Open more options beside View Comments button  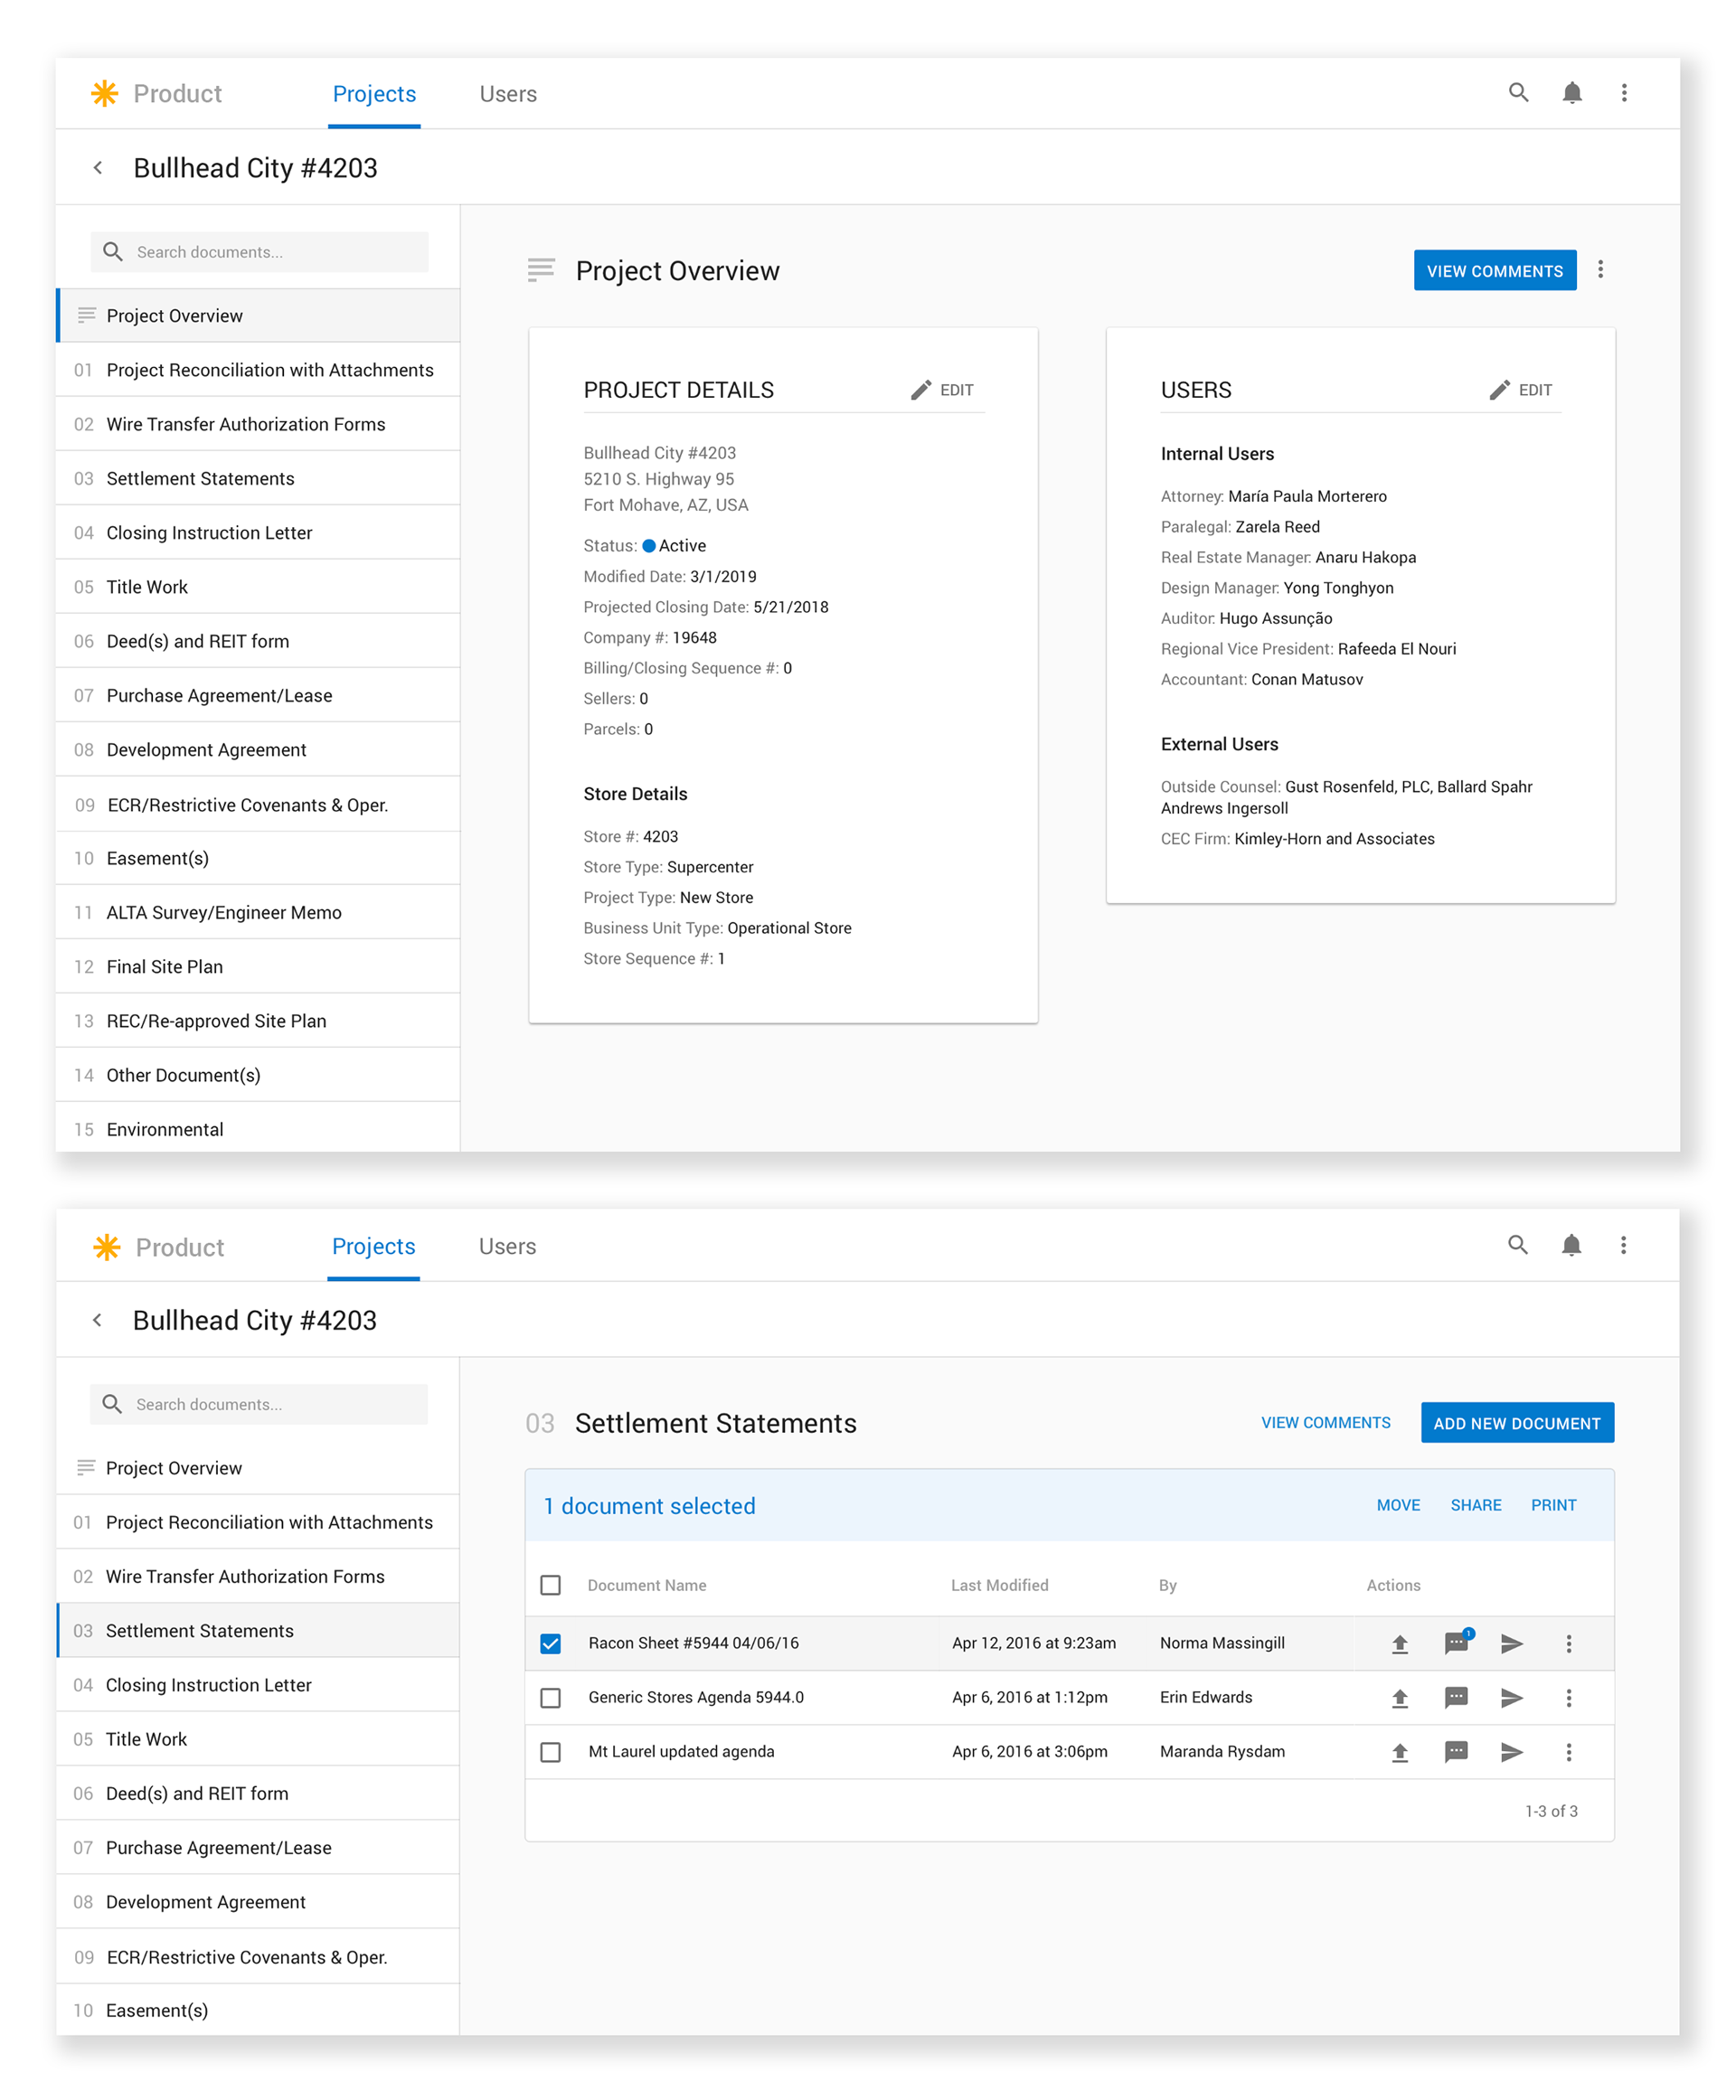point(1600,270)
